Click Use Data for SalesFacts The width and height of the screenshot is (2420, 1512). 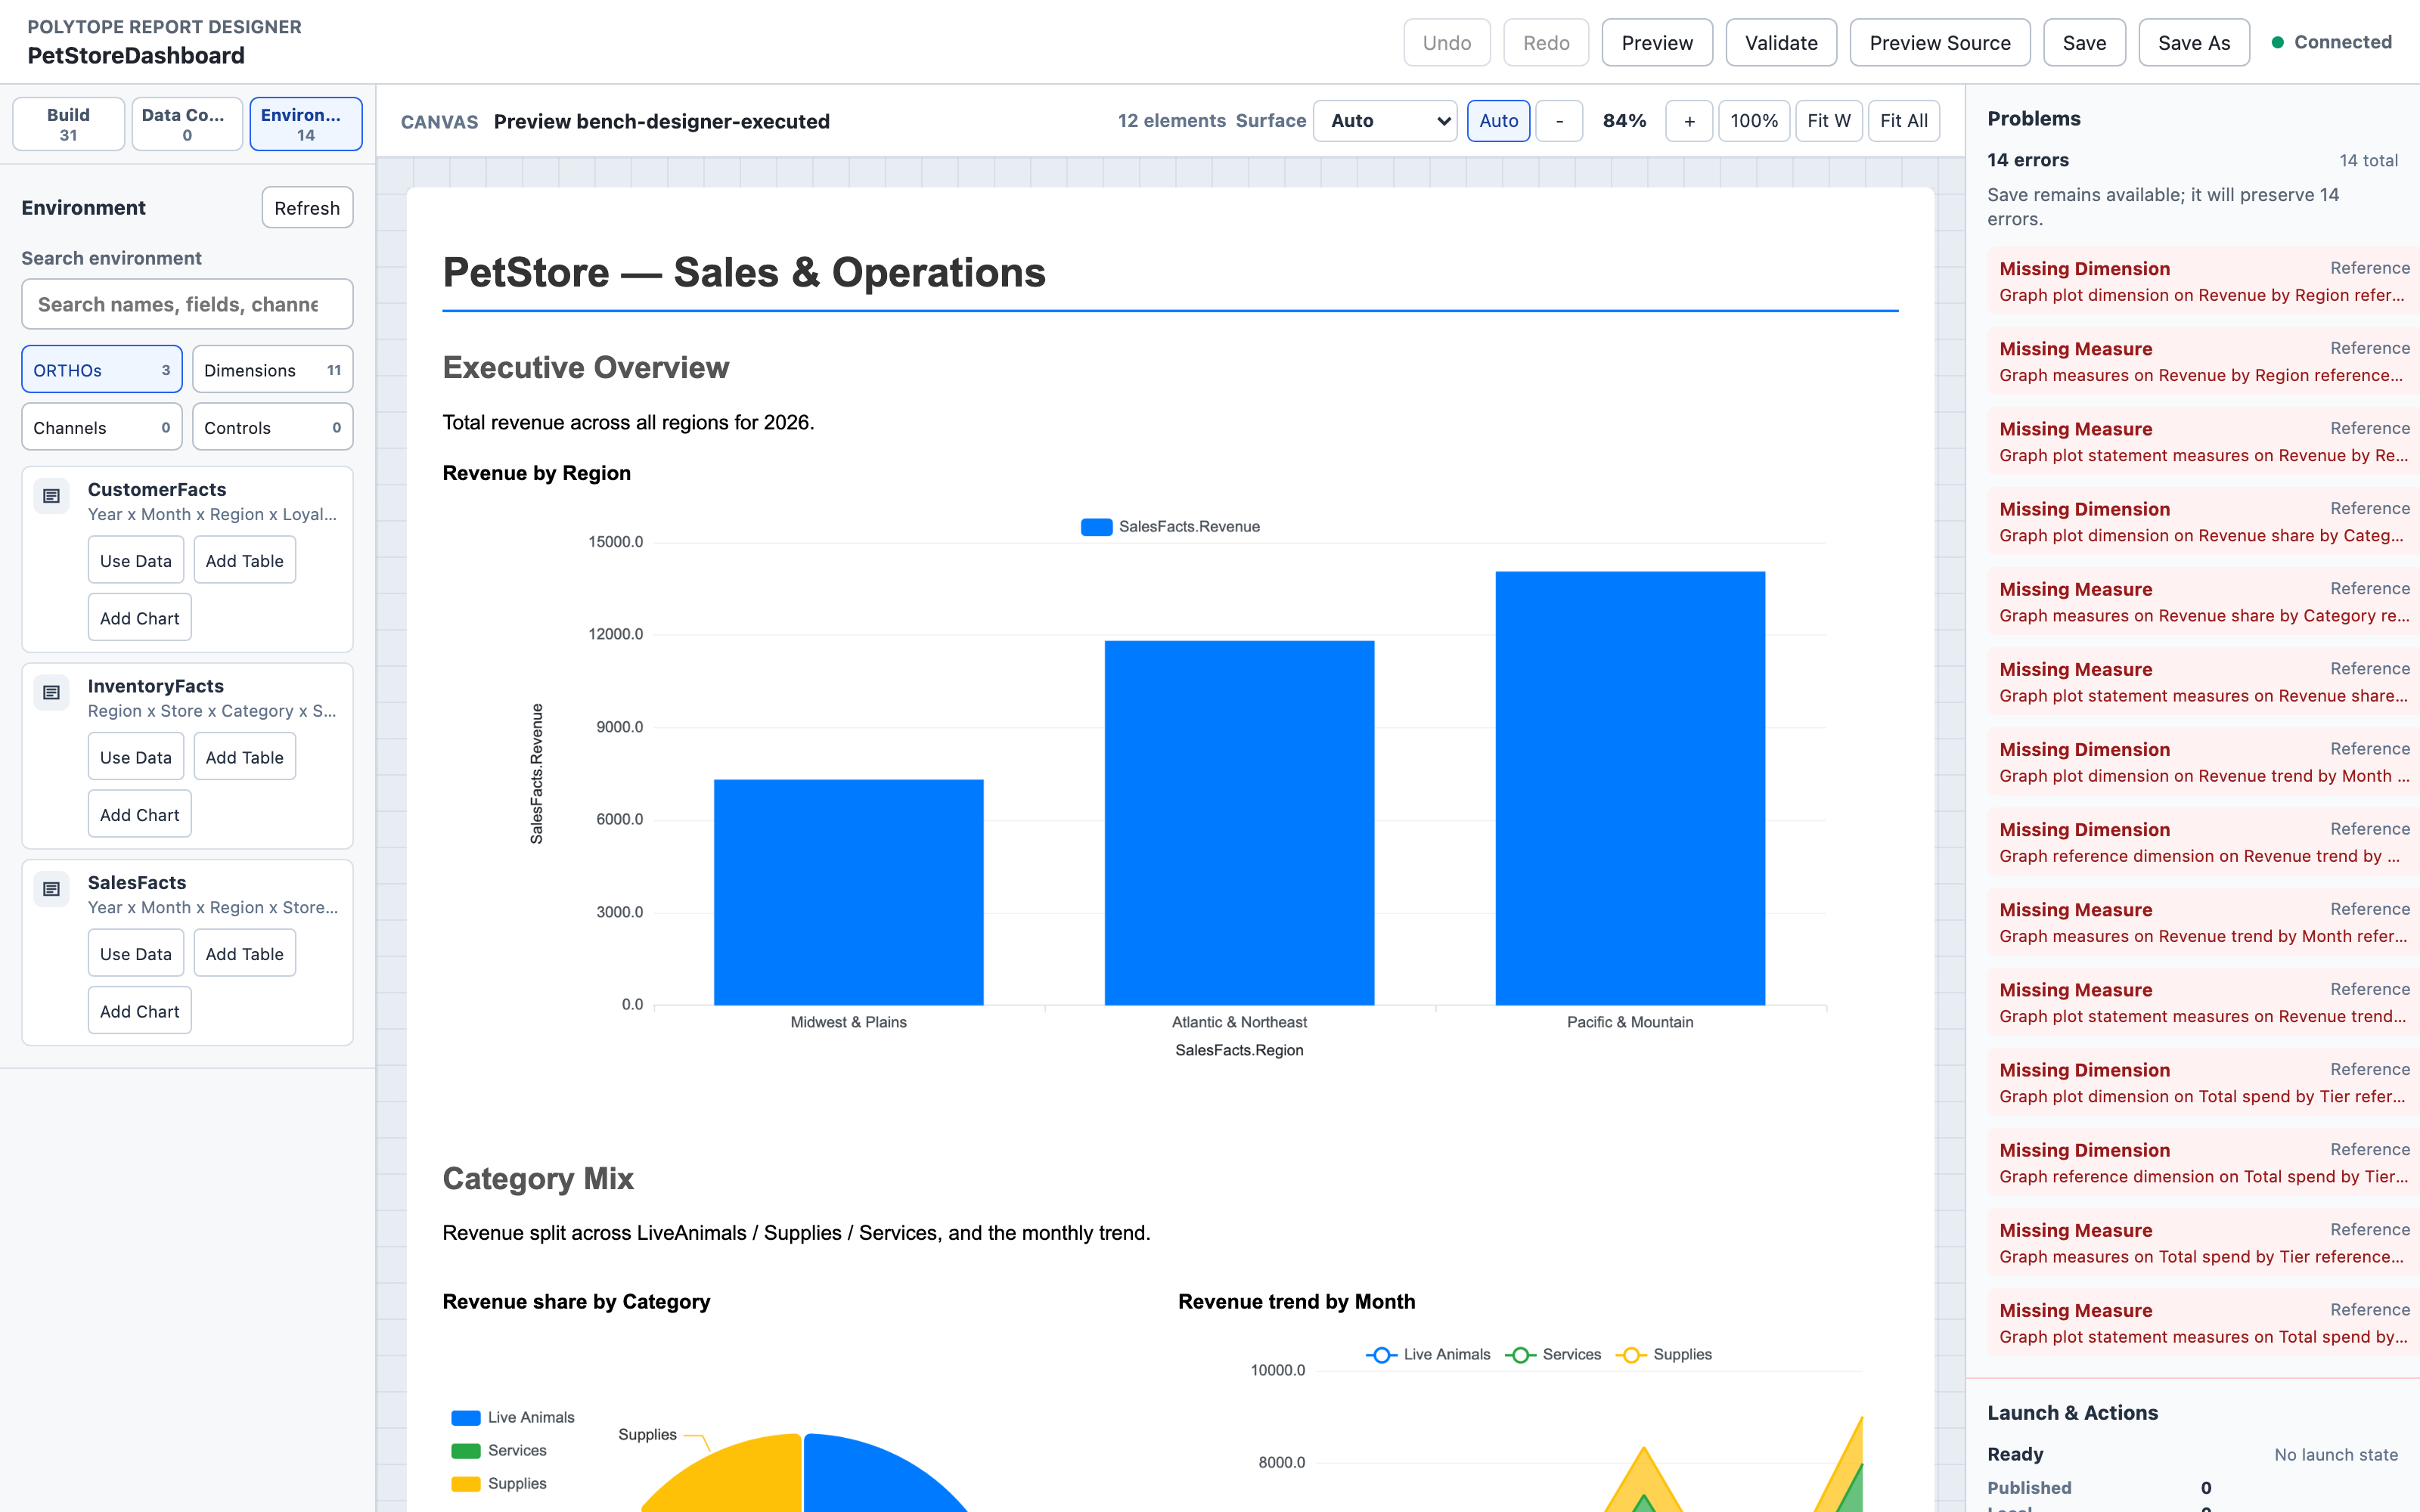click(x=136, y=954)
